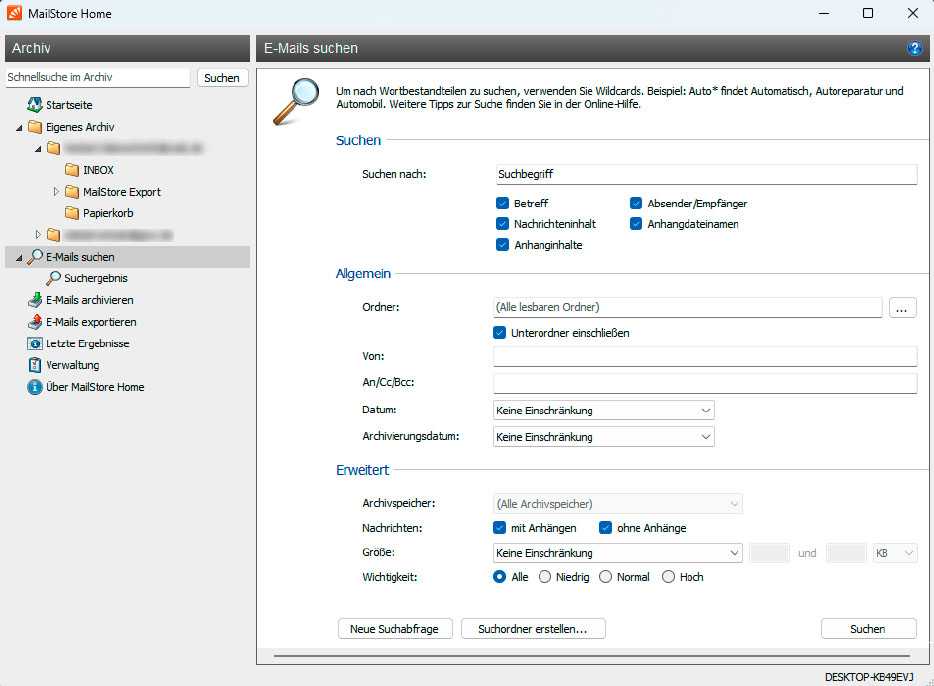The image size is (934, 686).
Task: Open the KB unit dropdown
Action: (895, 553)
